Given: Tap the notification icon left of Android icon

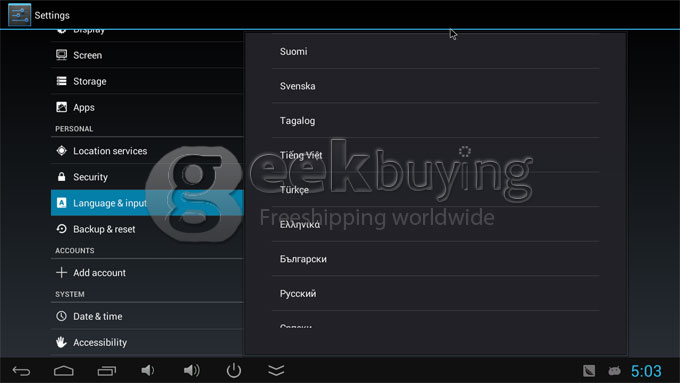Looking at the screenshot, I should 589,371.
